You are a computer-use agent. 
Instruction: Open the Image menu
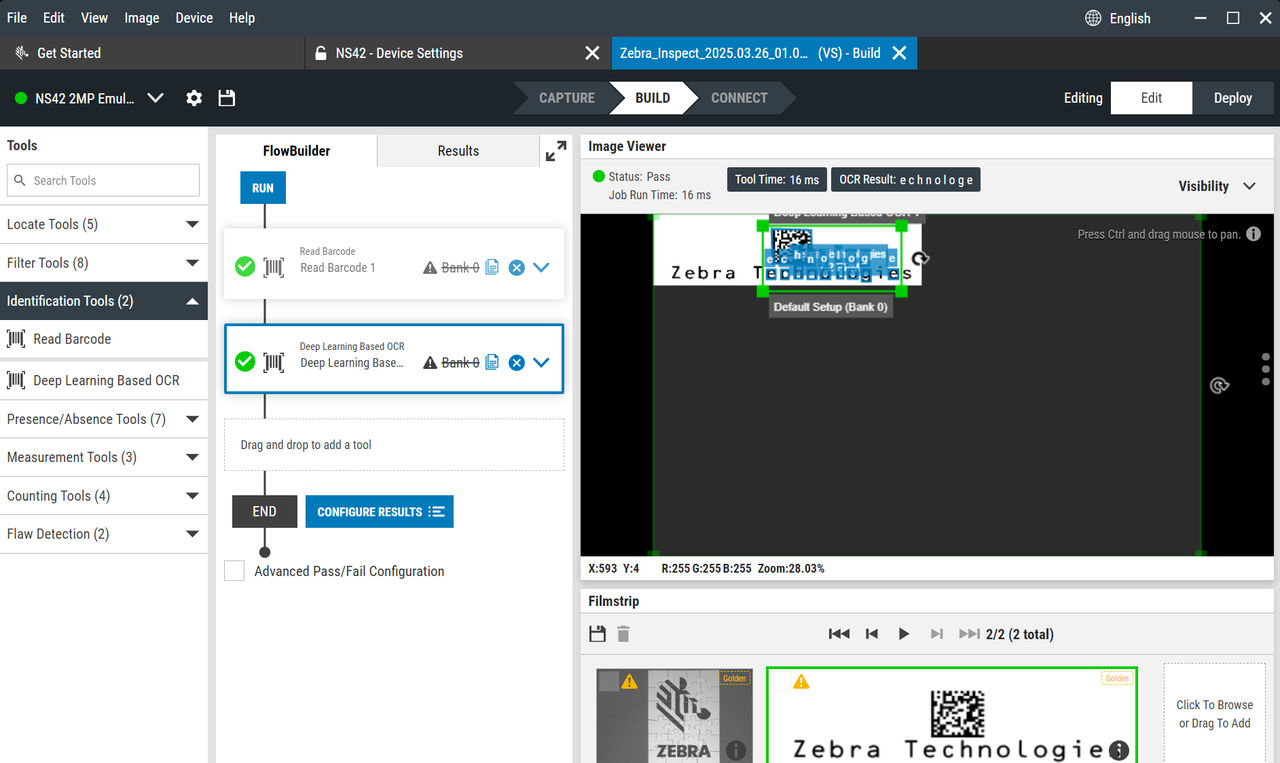(x=141, y=18)
